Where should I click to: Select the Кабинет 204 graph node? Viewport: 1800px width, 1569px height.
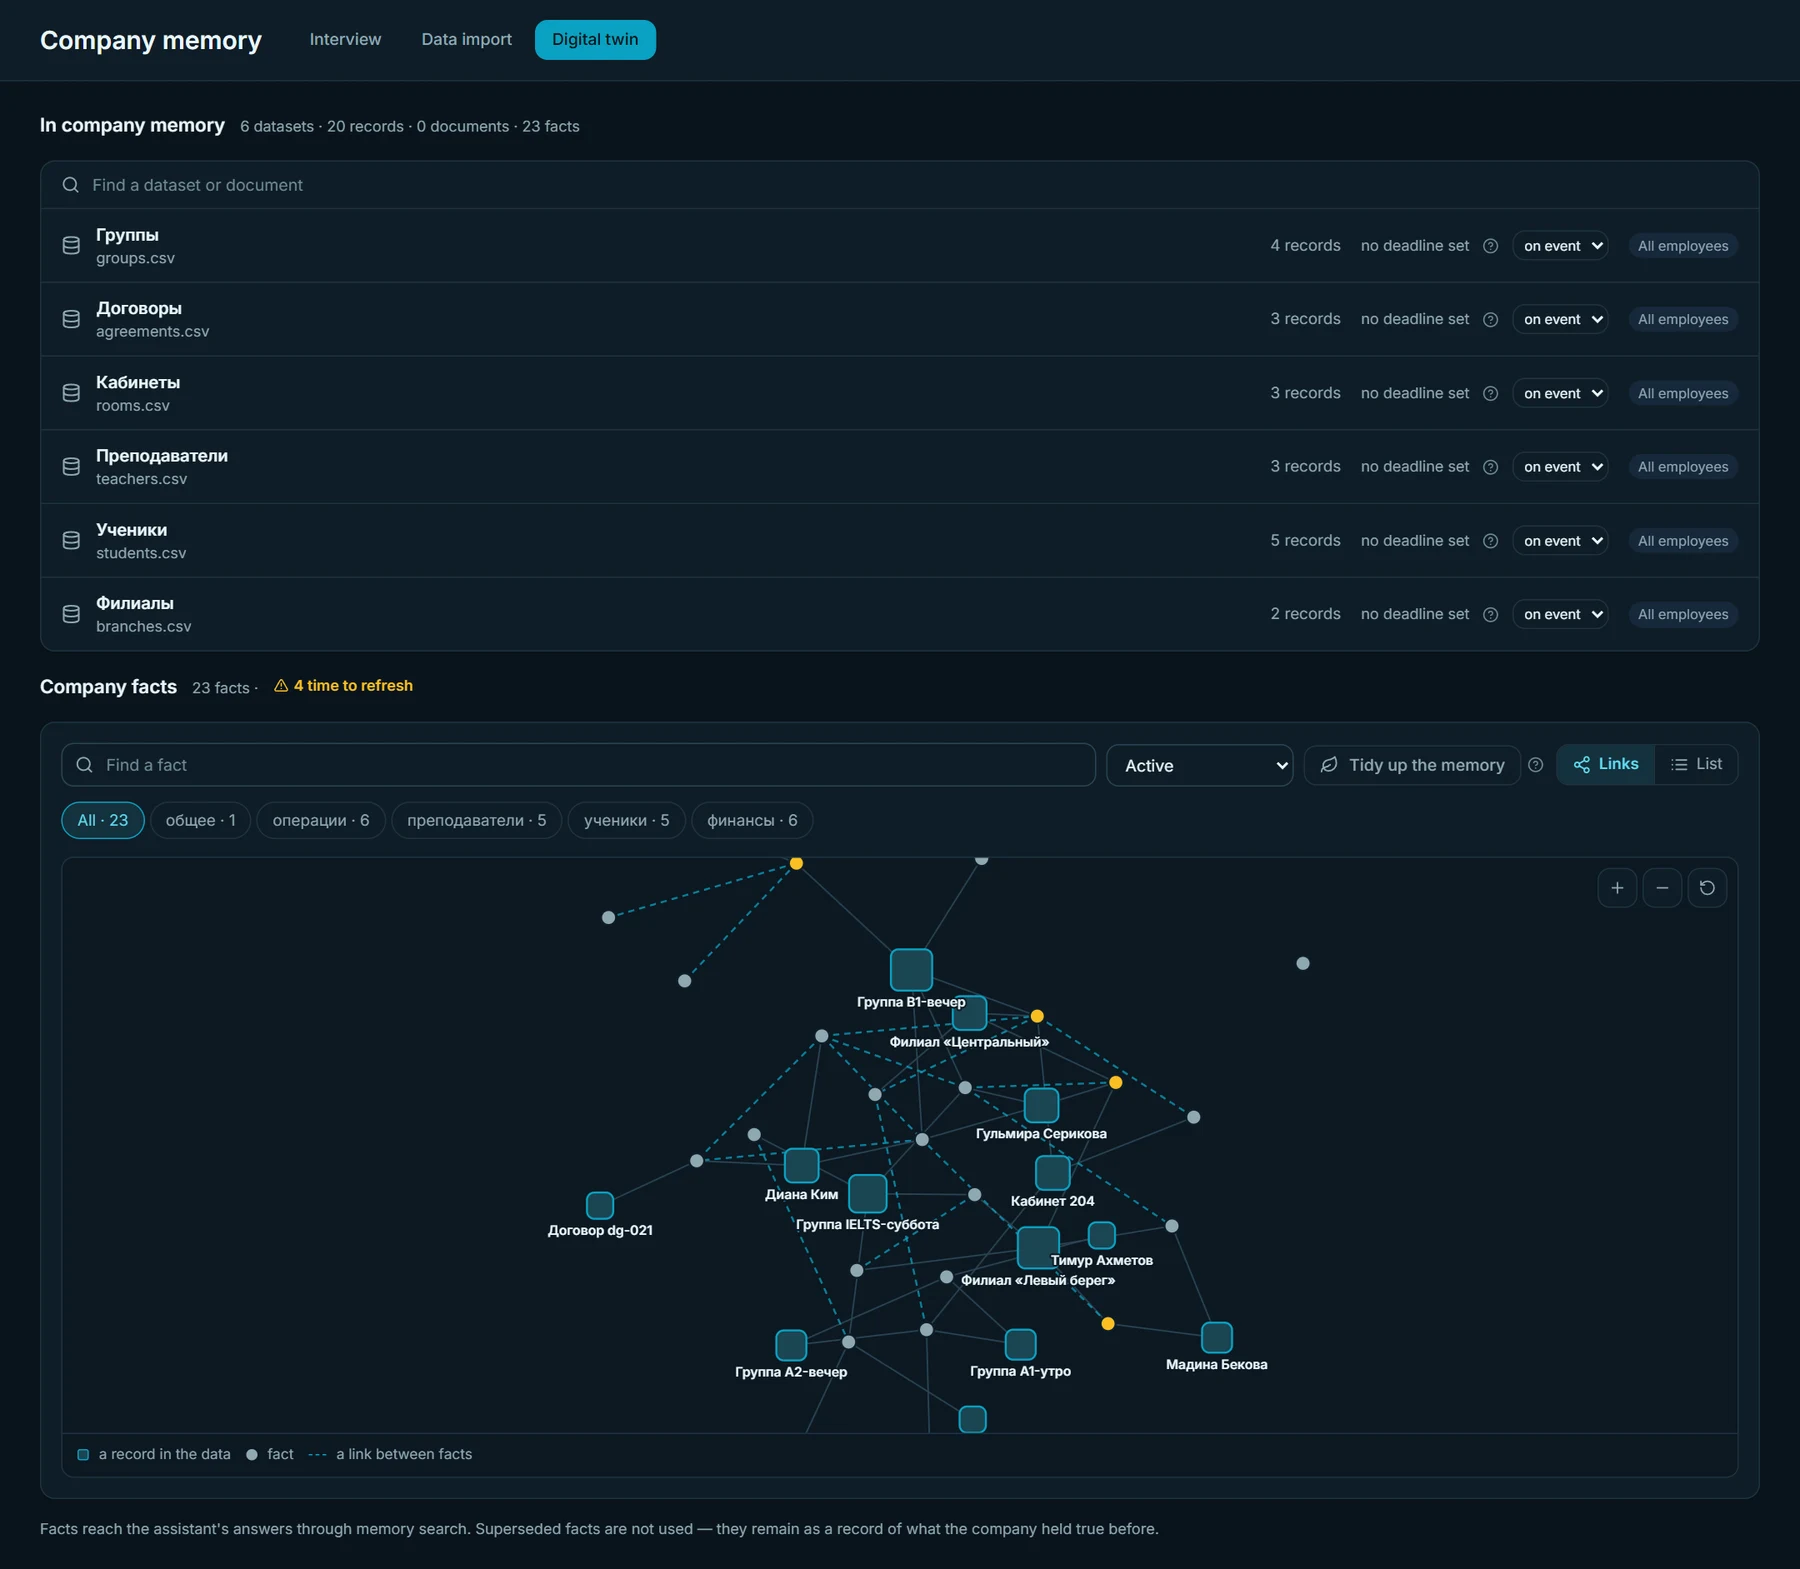click(x=1052, y=1172)
